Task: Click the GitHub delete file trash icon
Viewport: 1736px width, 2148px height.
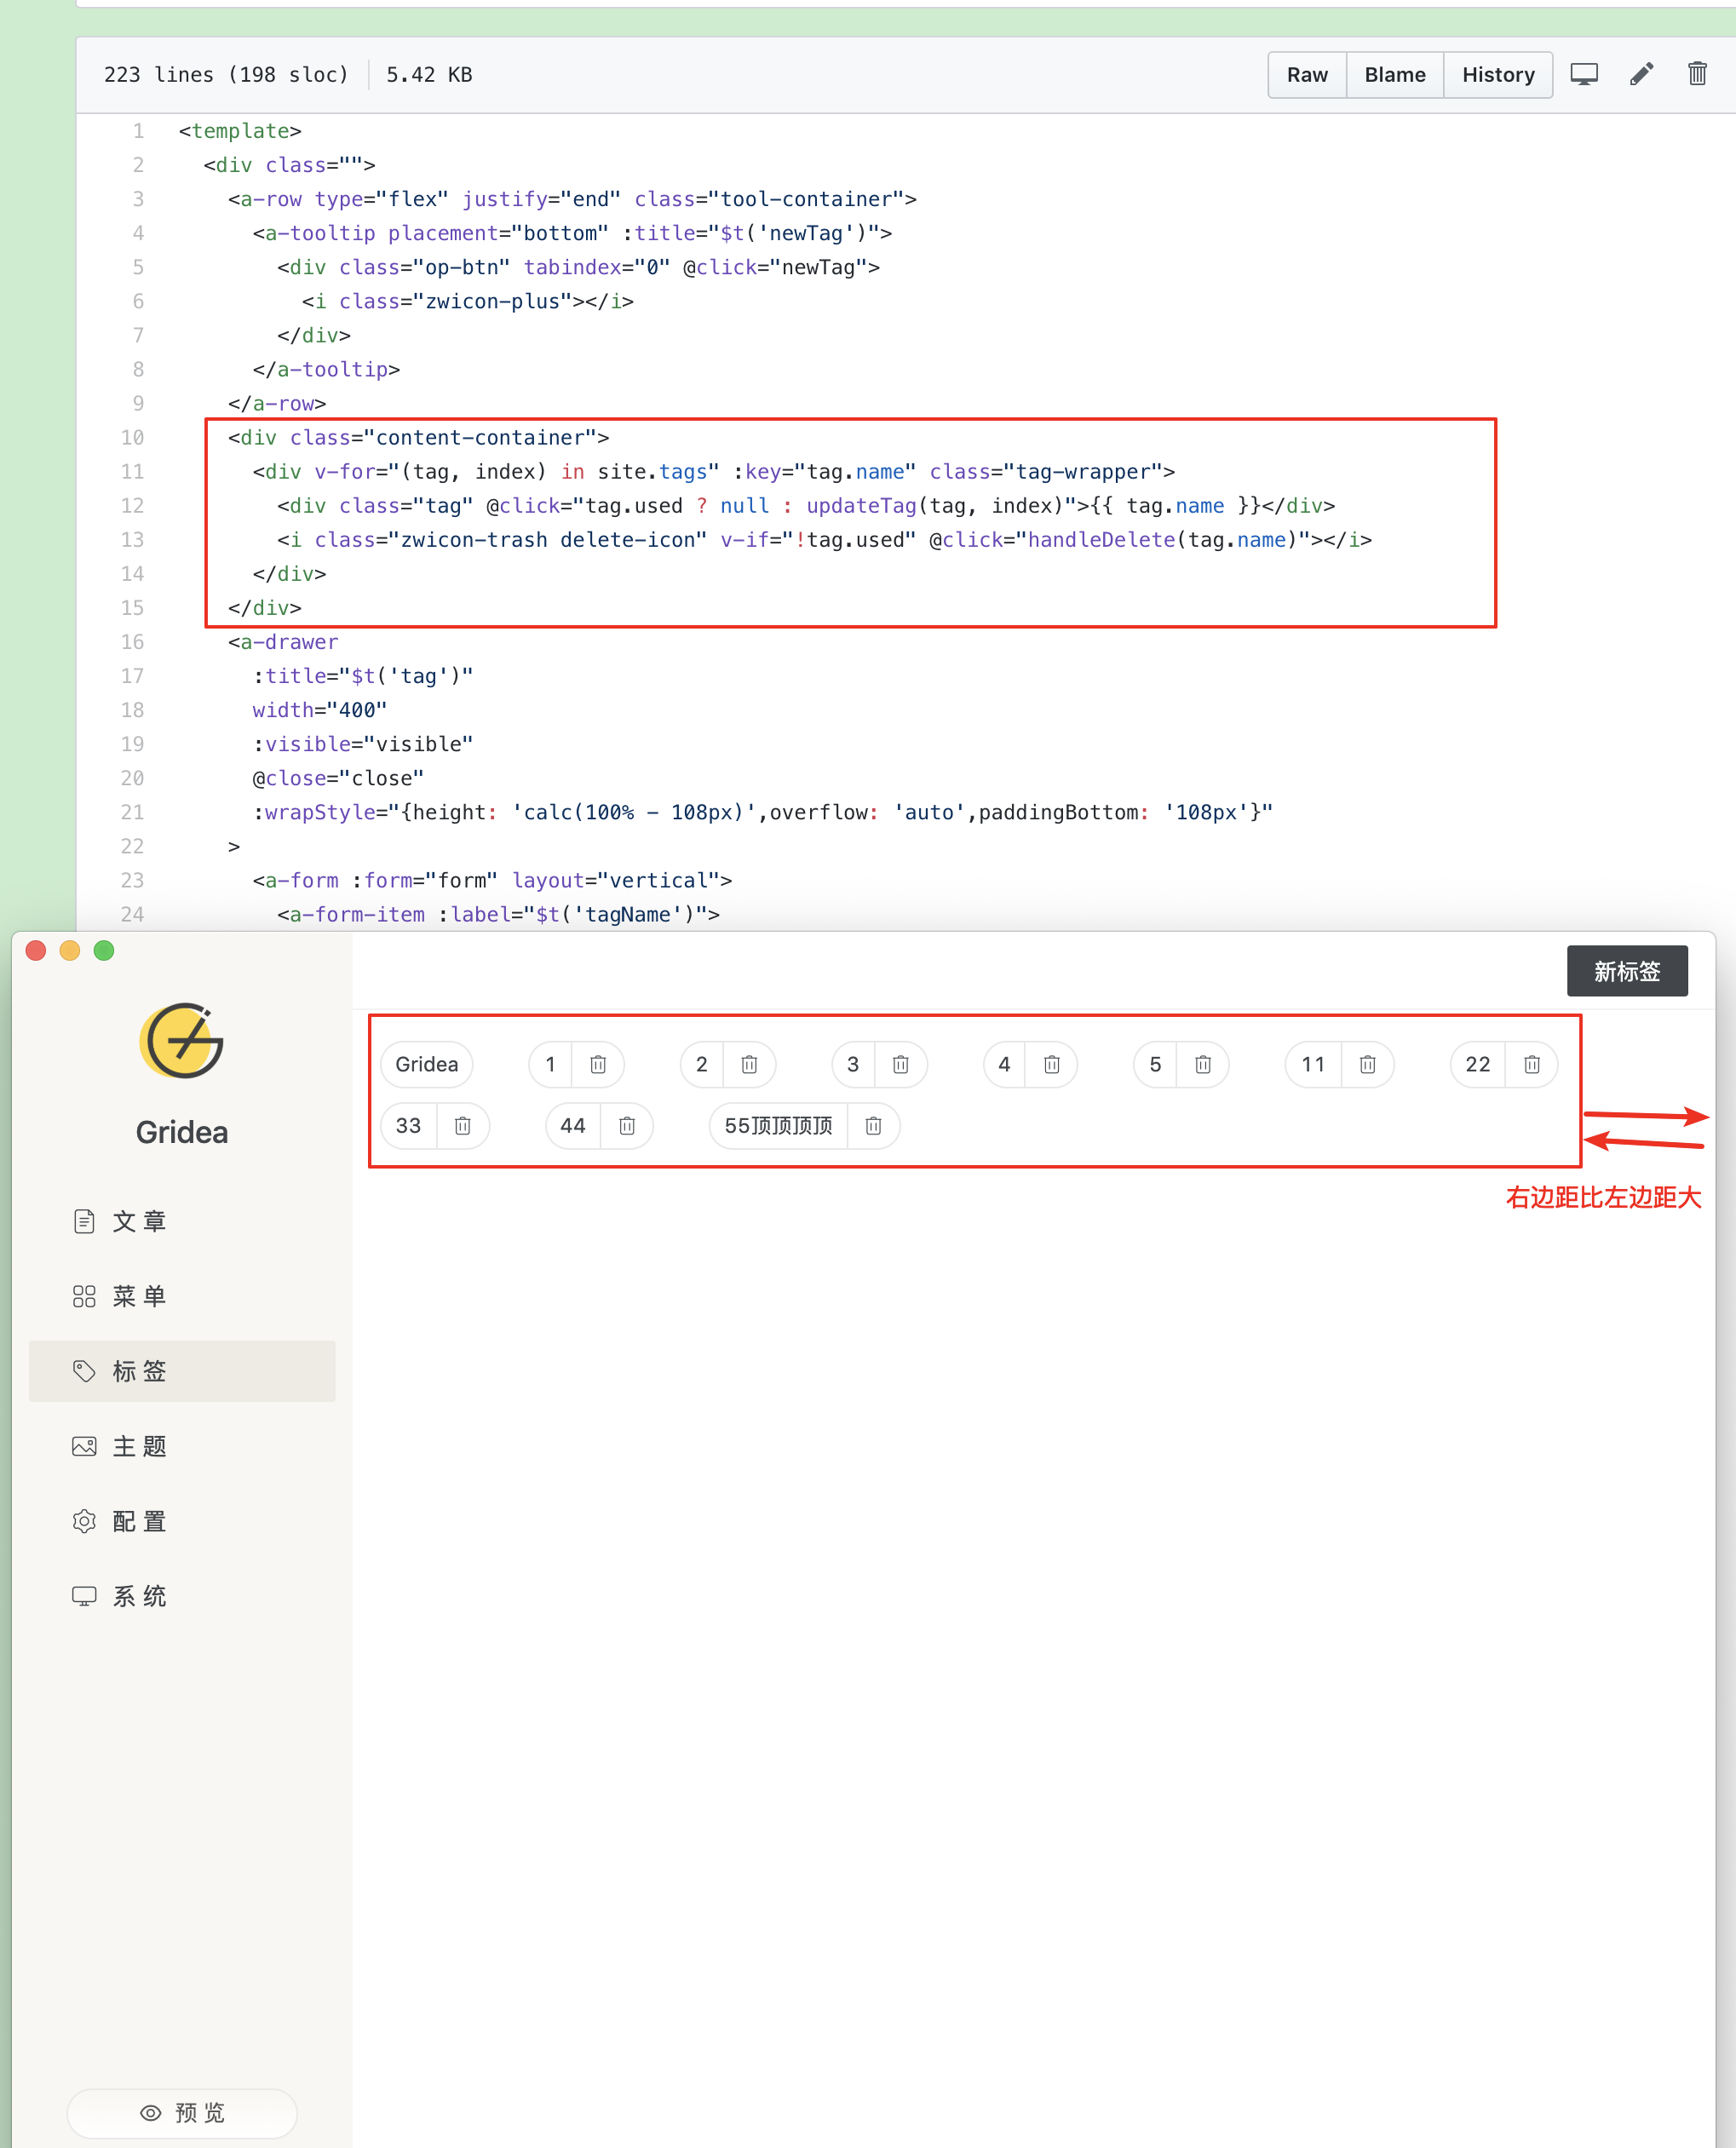Action: [1697, 74]
